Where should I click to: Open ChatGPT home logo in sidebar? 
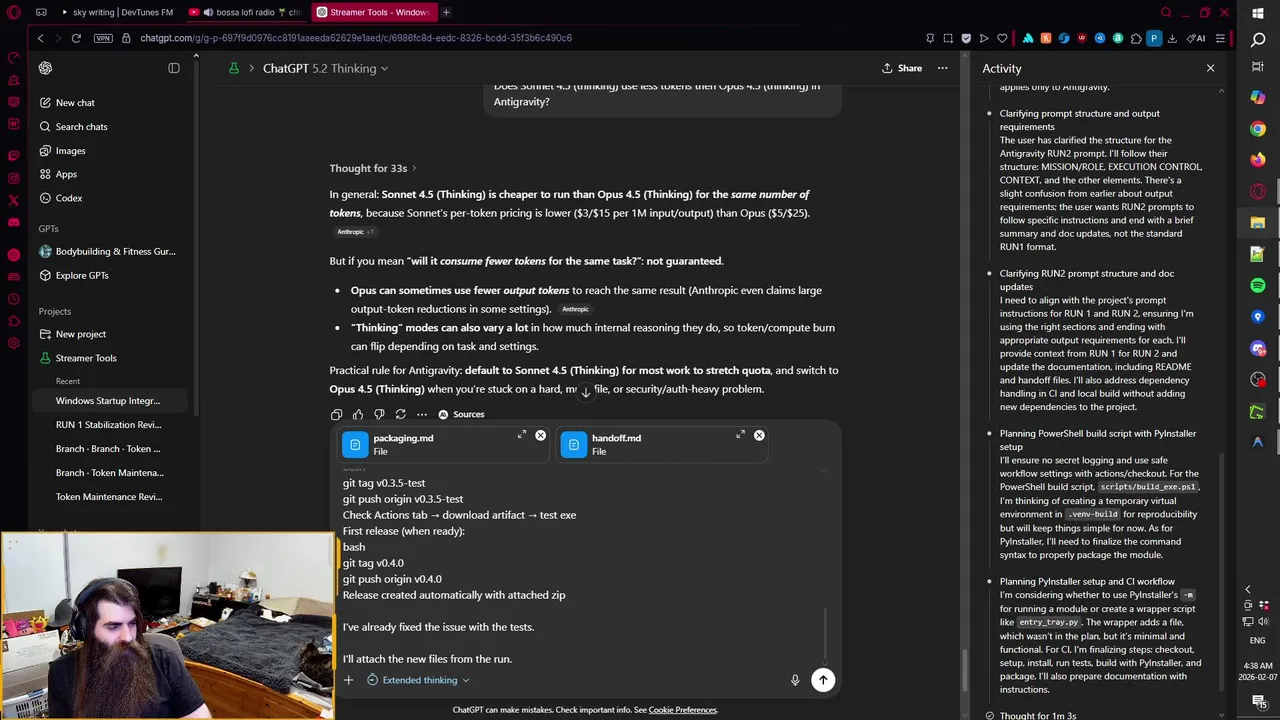[45, 68]
